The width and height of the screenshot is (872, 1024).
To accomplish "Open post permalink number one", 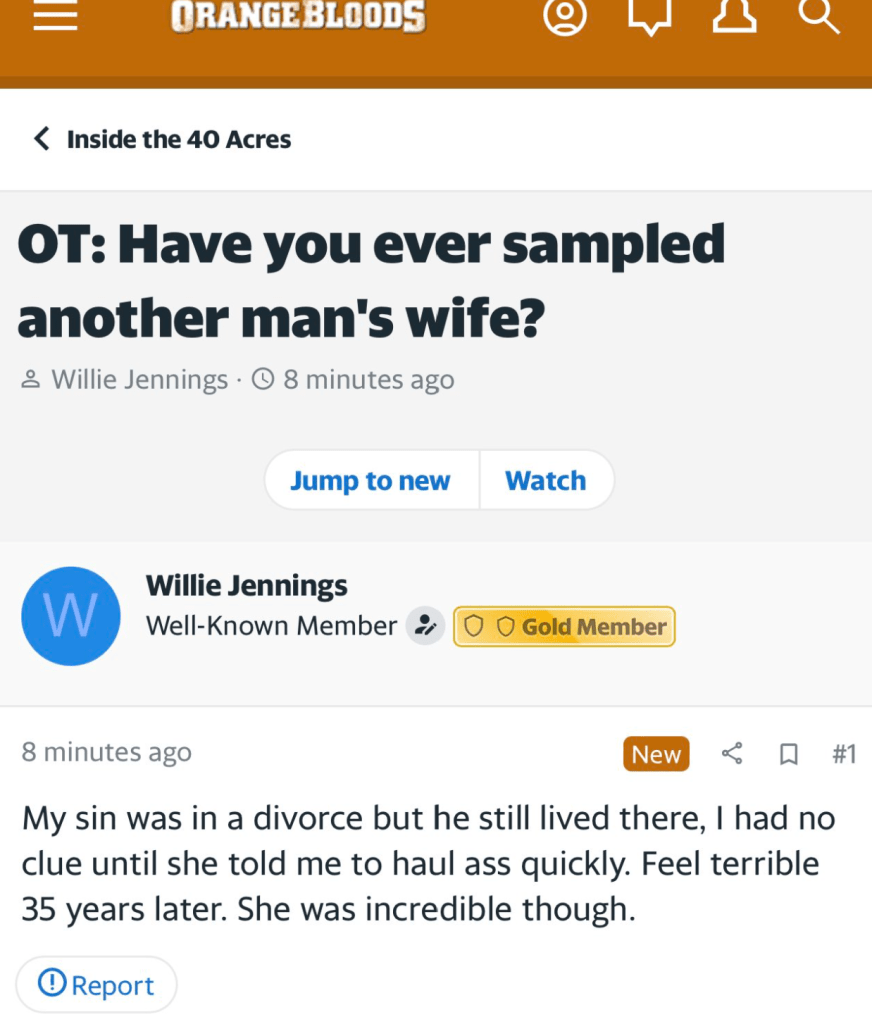I will point(844,754).
